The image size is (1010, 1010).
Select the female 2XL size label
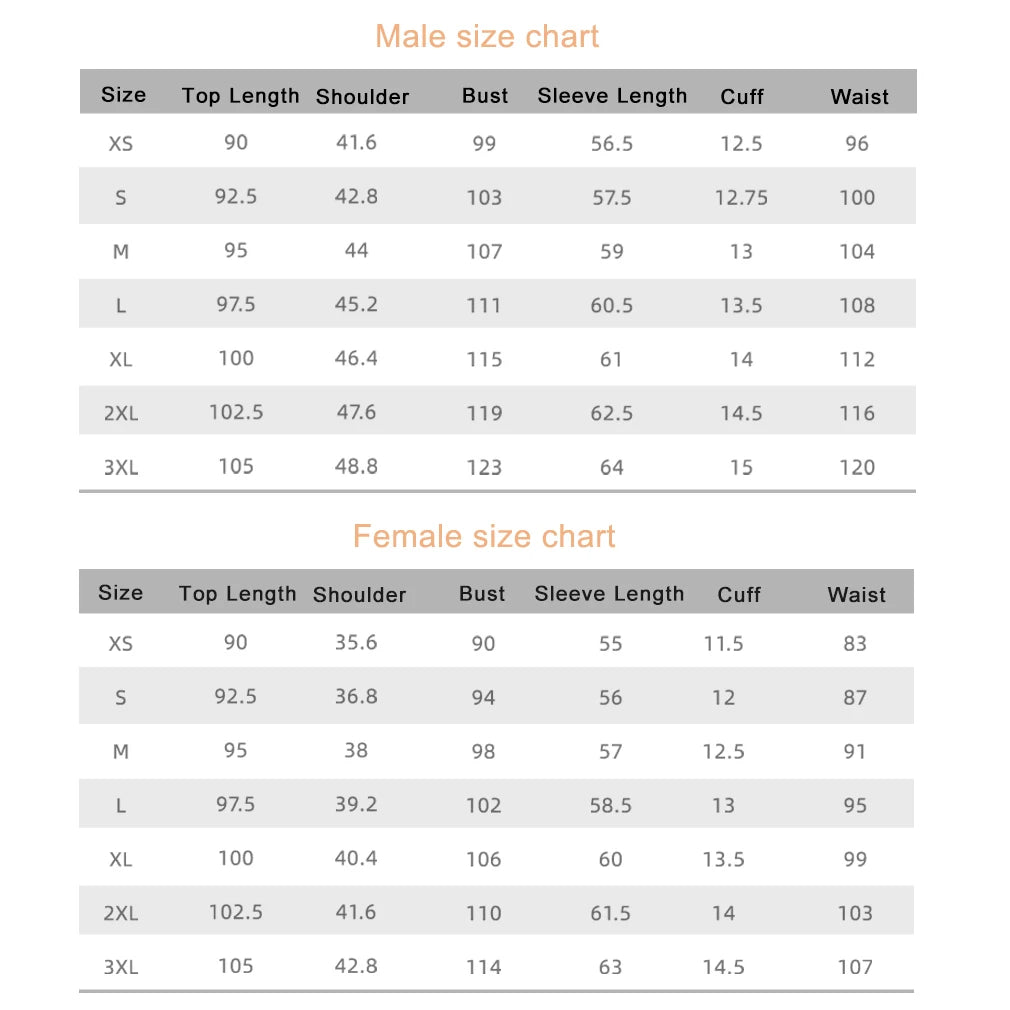pyautogui.click(x=121, y=913)
